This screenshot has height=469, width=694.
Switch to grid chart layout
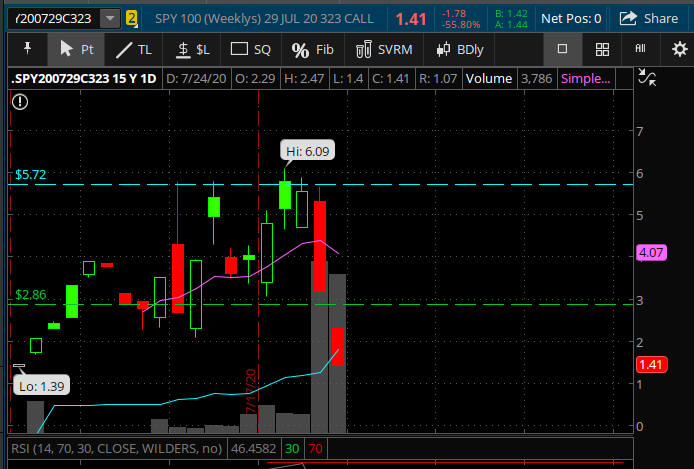coord(602,49)
